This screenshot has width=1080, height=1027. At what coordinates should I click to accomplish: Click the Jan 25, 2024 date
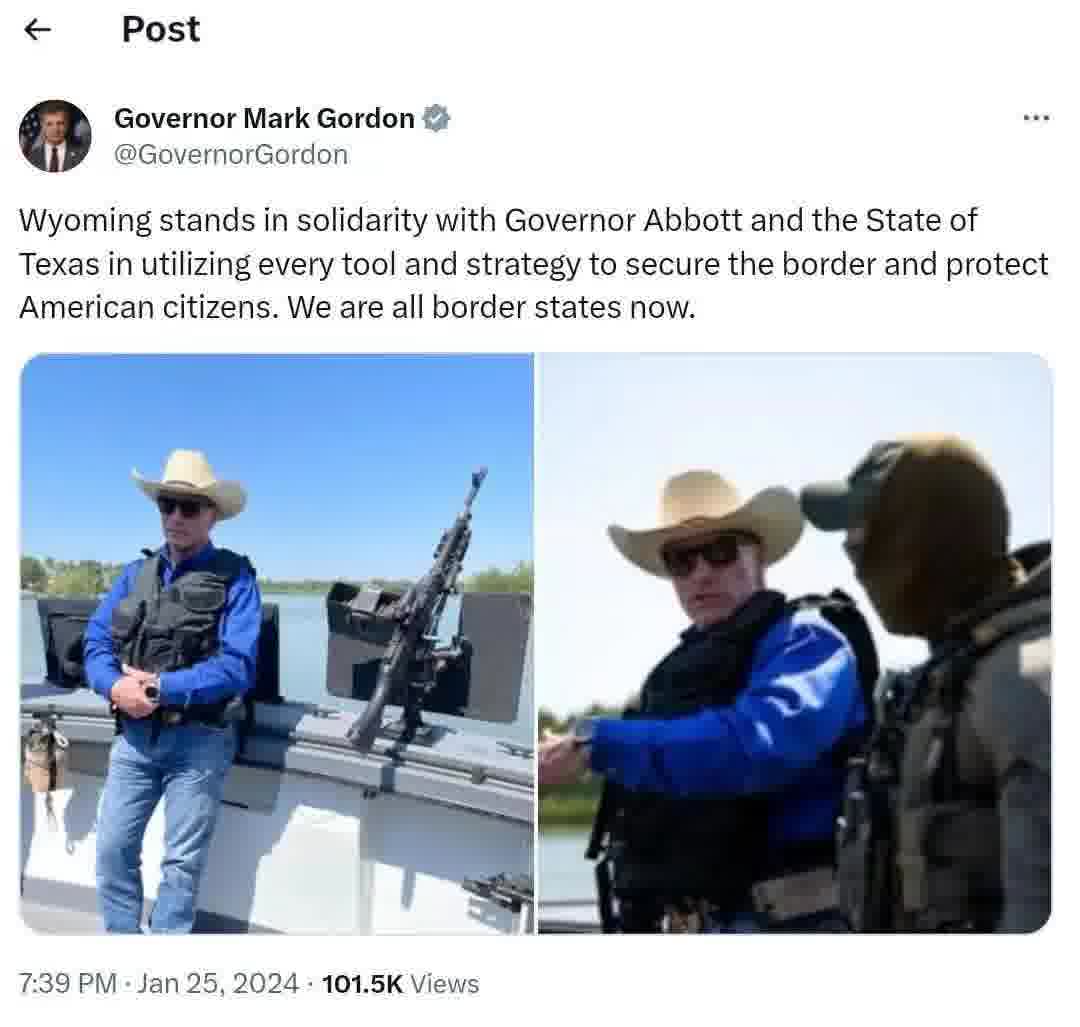click(x=218, y=983)
